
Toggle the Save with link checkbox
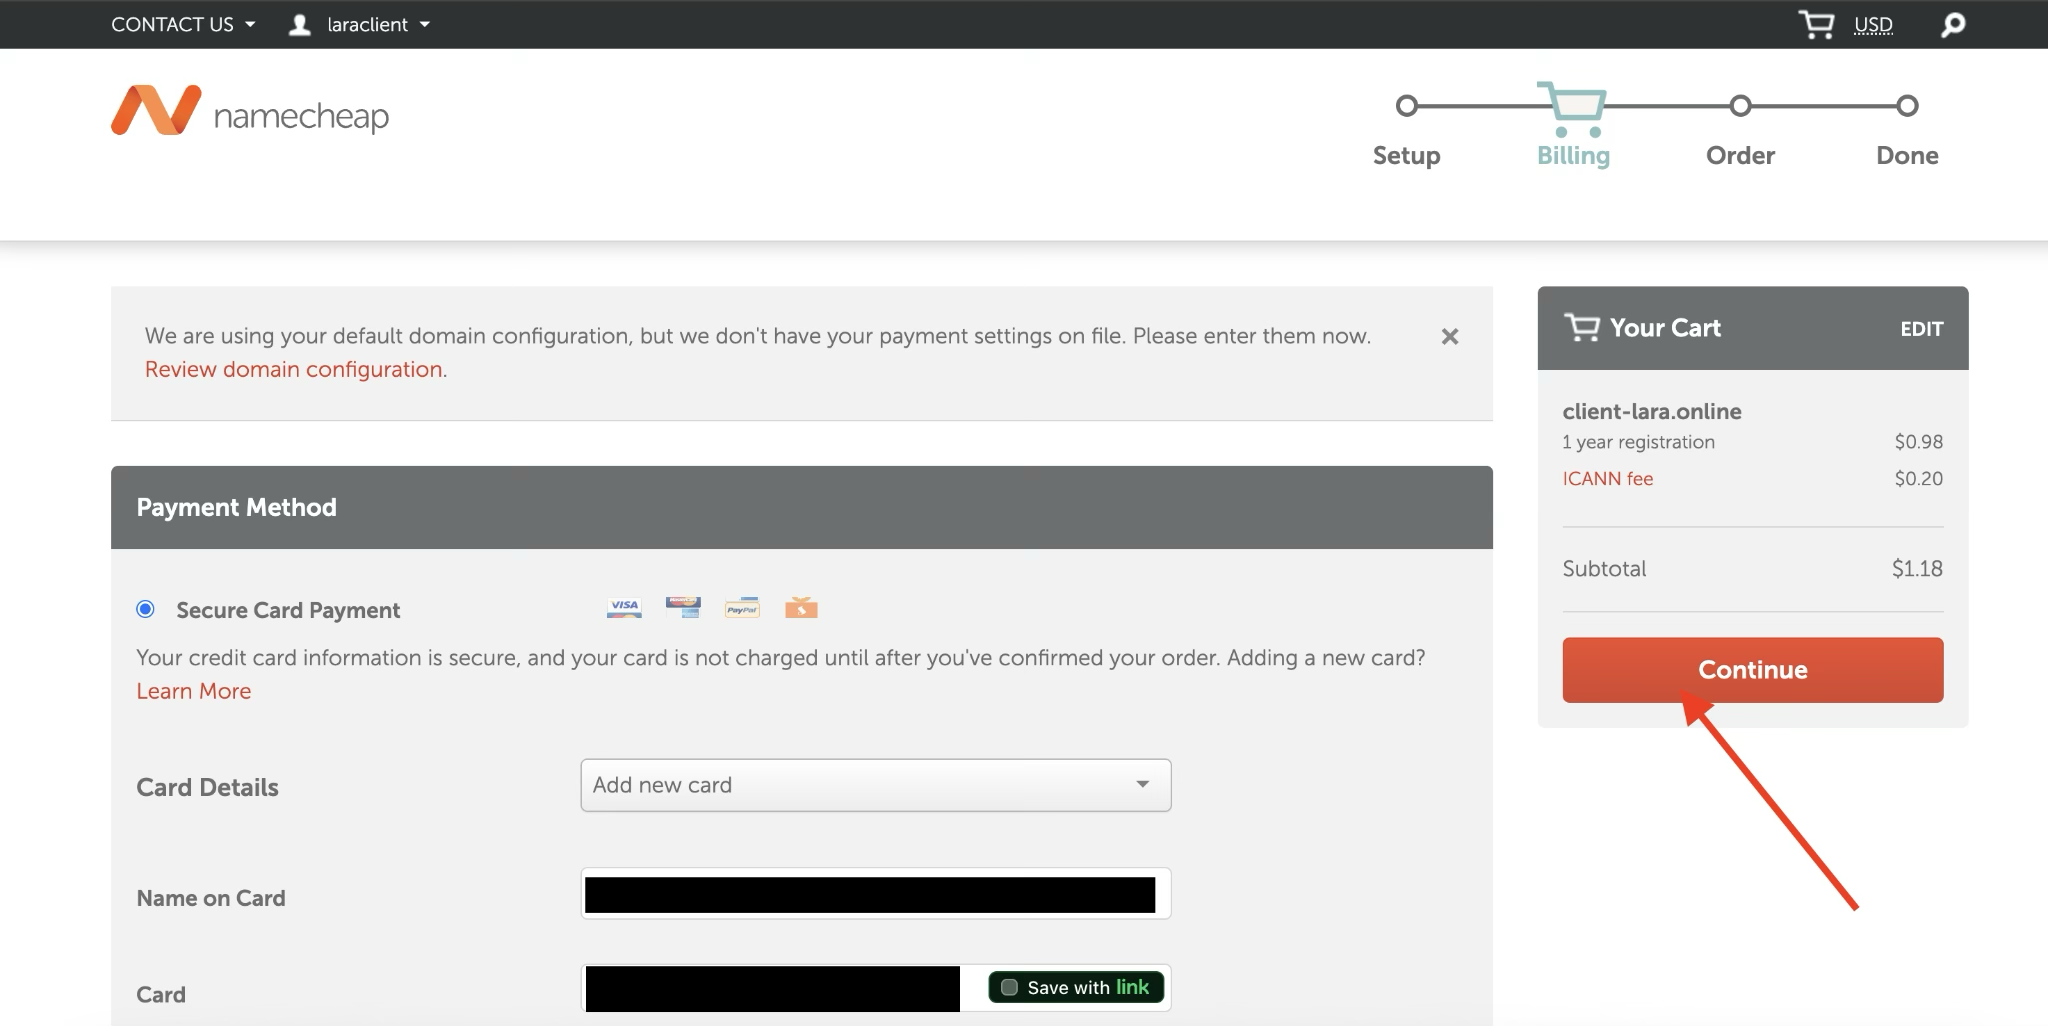[1010, 987]
